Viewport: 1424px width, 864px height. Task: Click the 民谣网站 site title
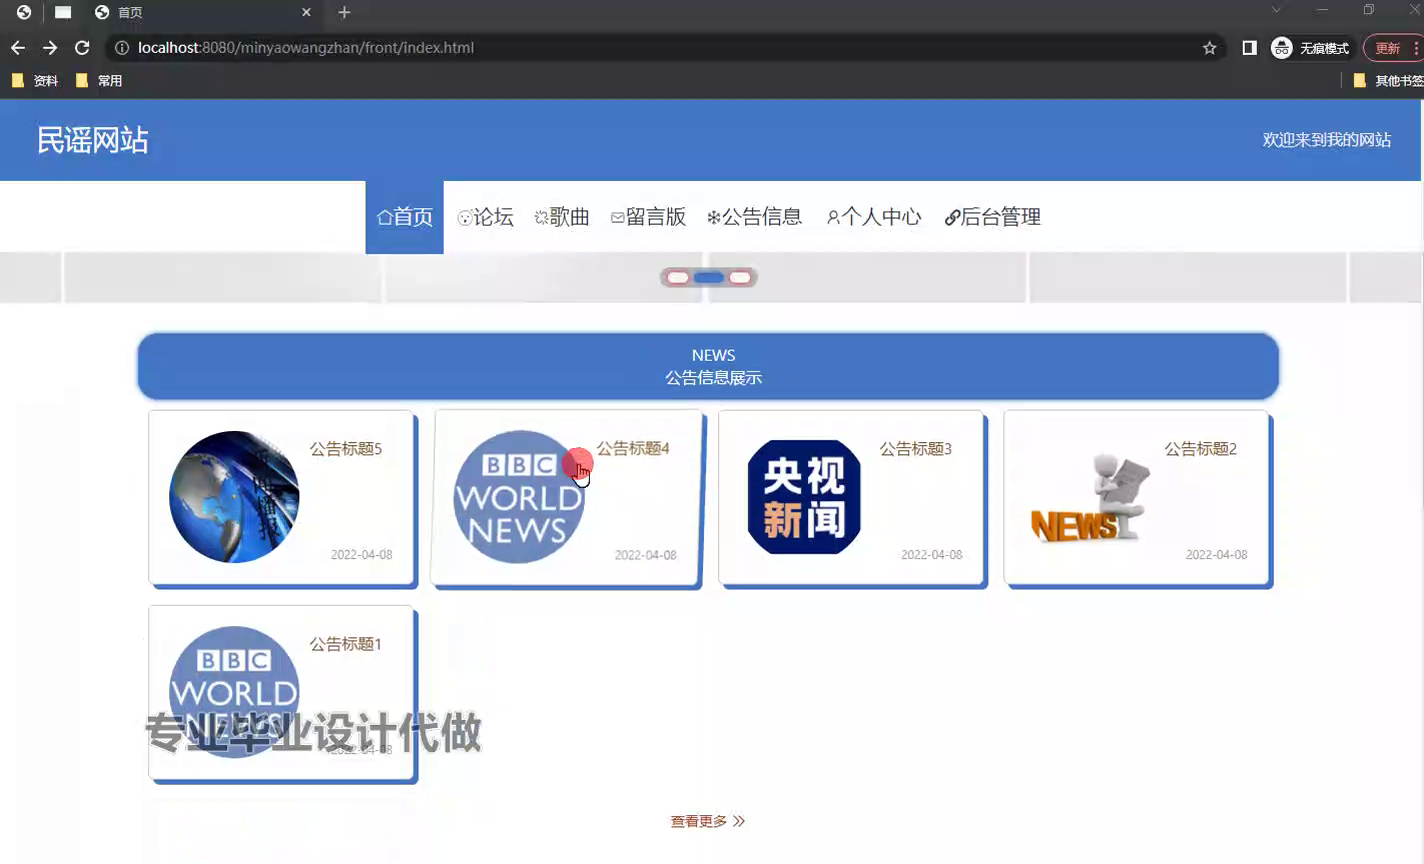tap(93, 140)
